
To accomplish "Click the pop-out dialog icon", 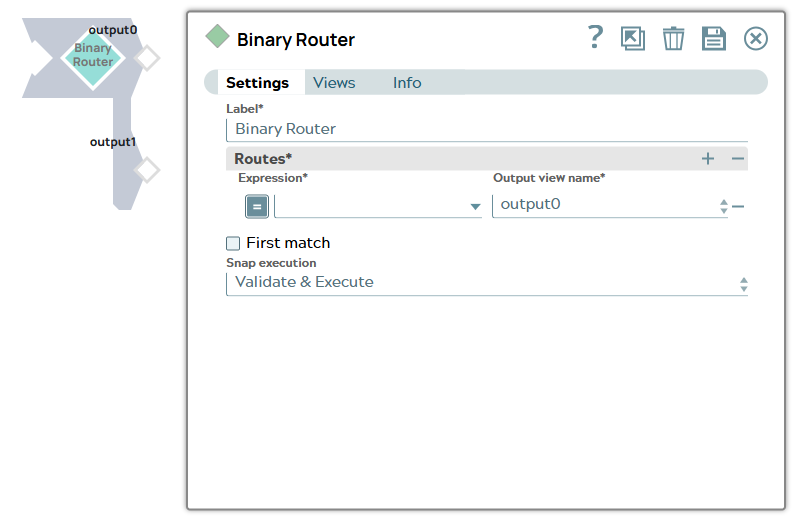I will pyautogui.click(x=633, y=39).
